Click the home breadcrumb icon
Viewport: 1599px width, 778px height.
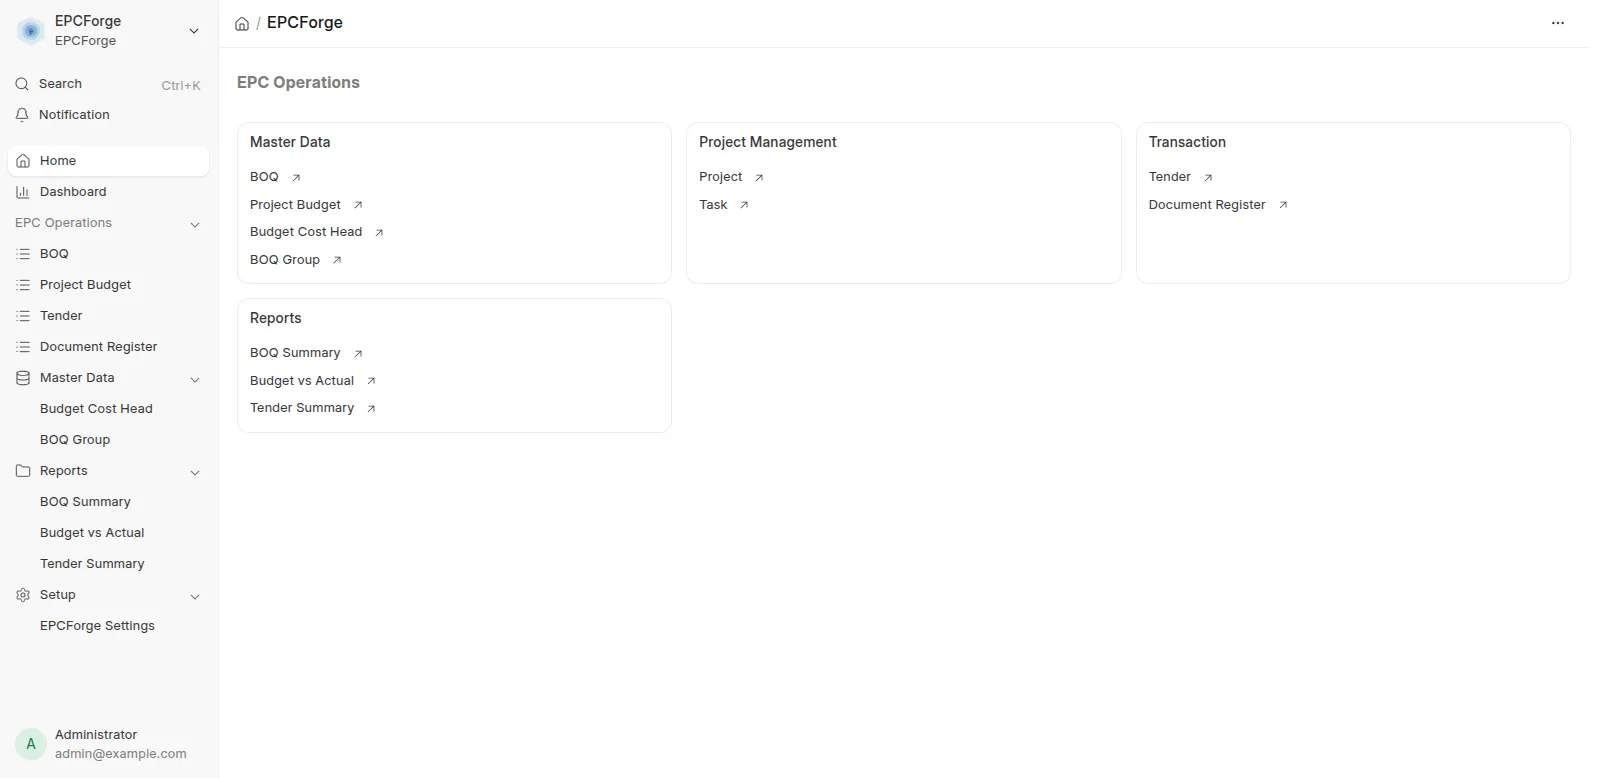pyautogui.click(x=242, y=23)
